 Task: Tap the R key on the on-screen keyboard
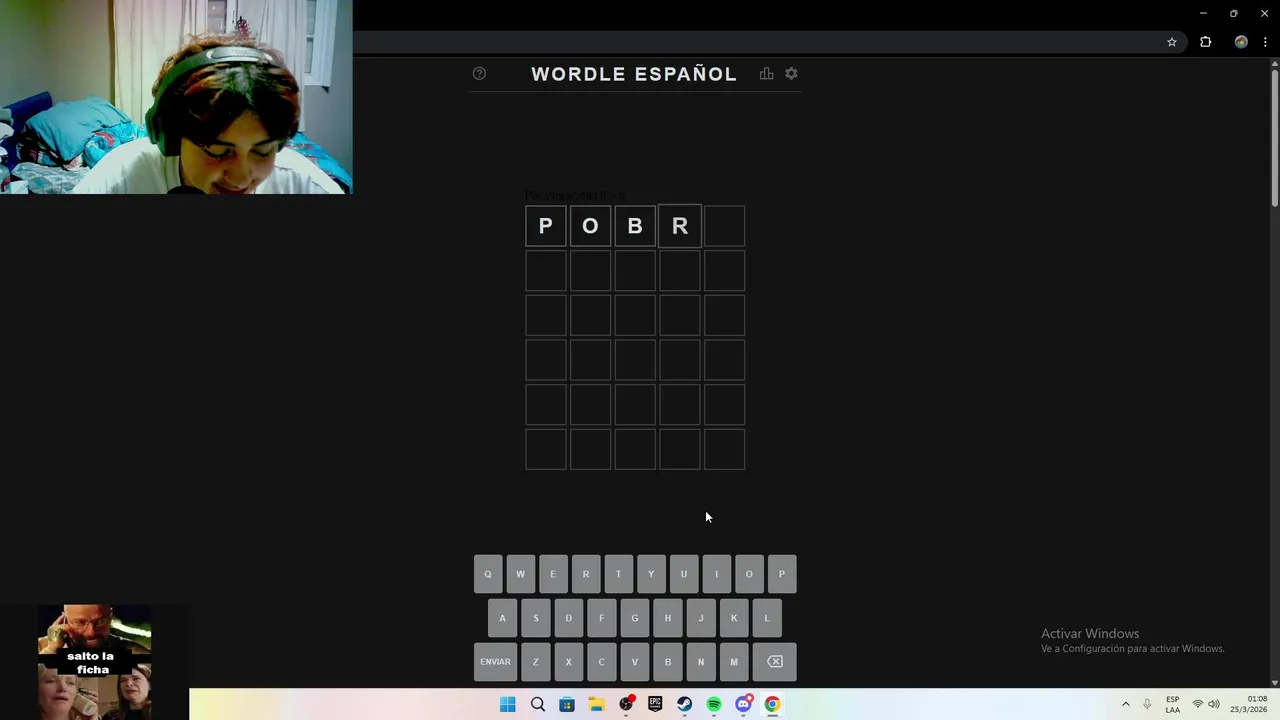click(586, 574)
